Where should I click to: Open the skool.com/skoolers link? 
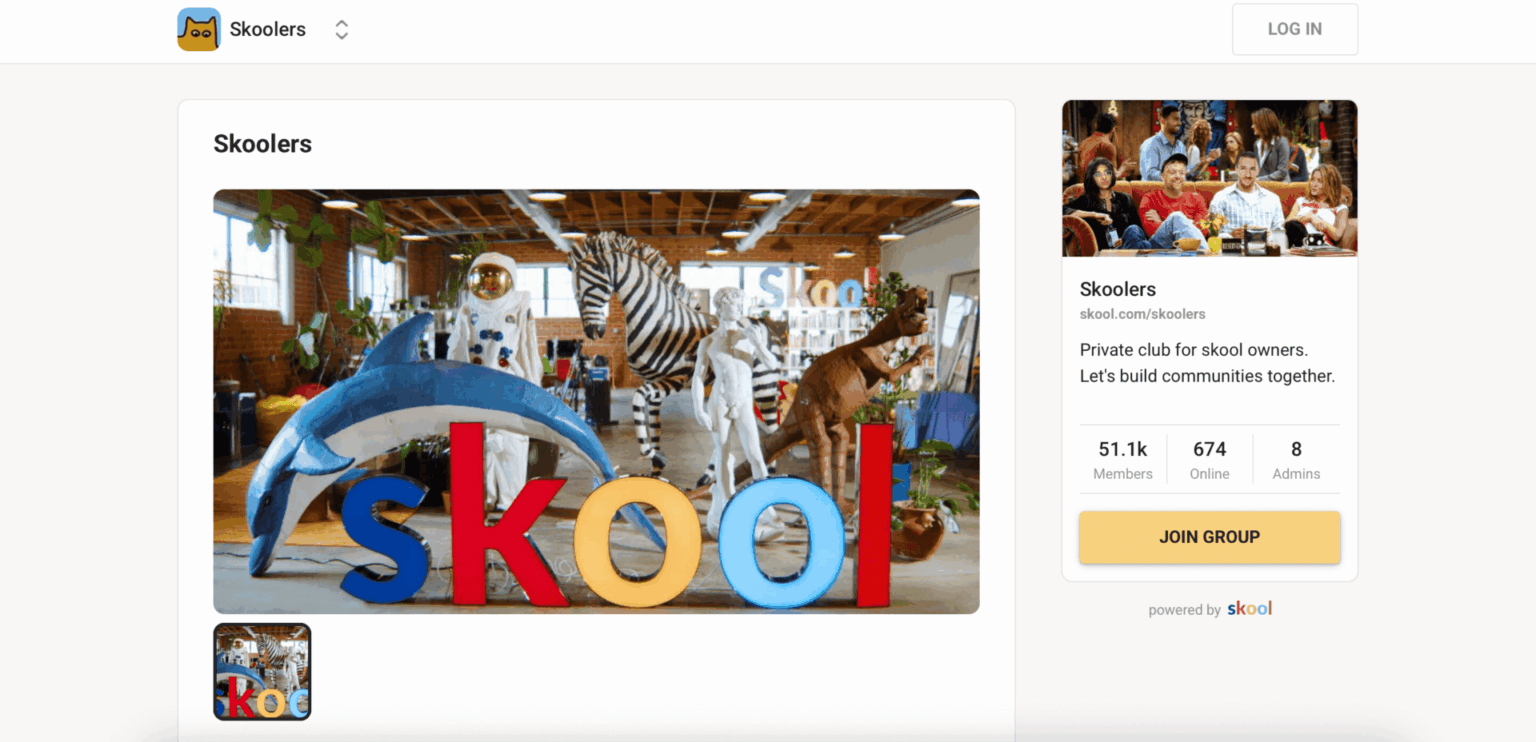1143,314
